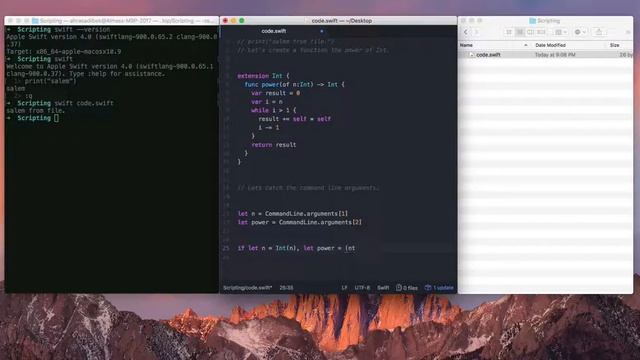640x360 pixels.
Task: Go forward in the Finder window
Action: (x=476, y=32)
